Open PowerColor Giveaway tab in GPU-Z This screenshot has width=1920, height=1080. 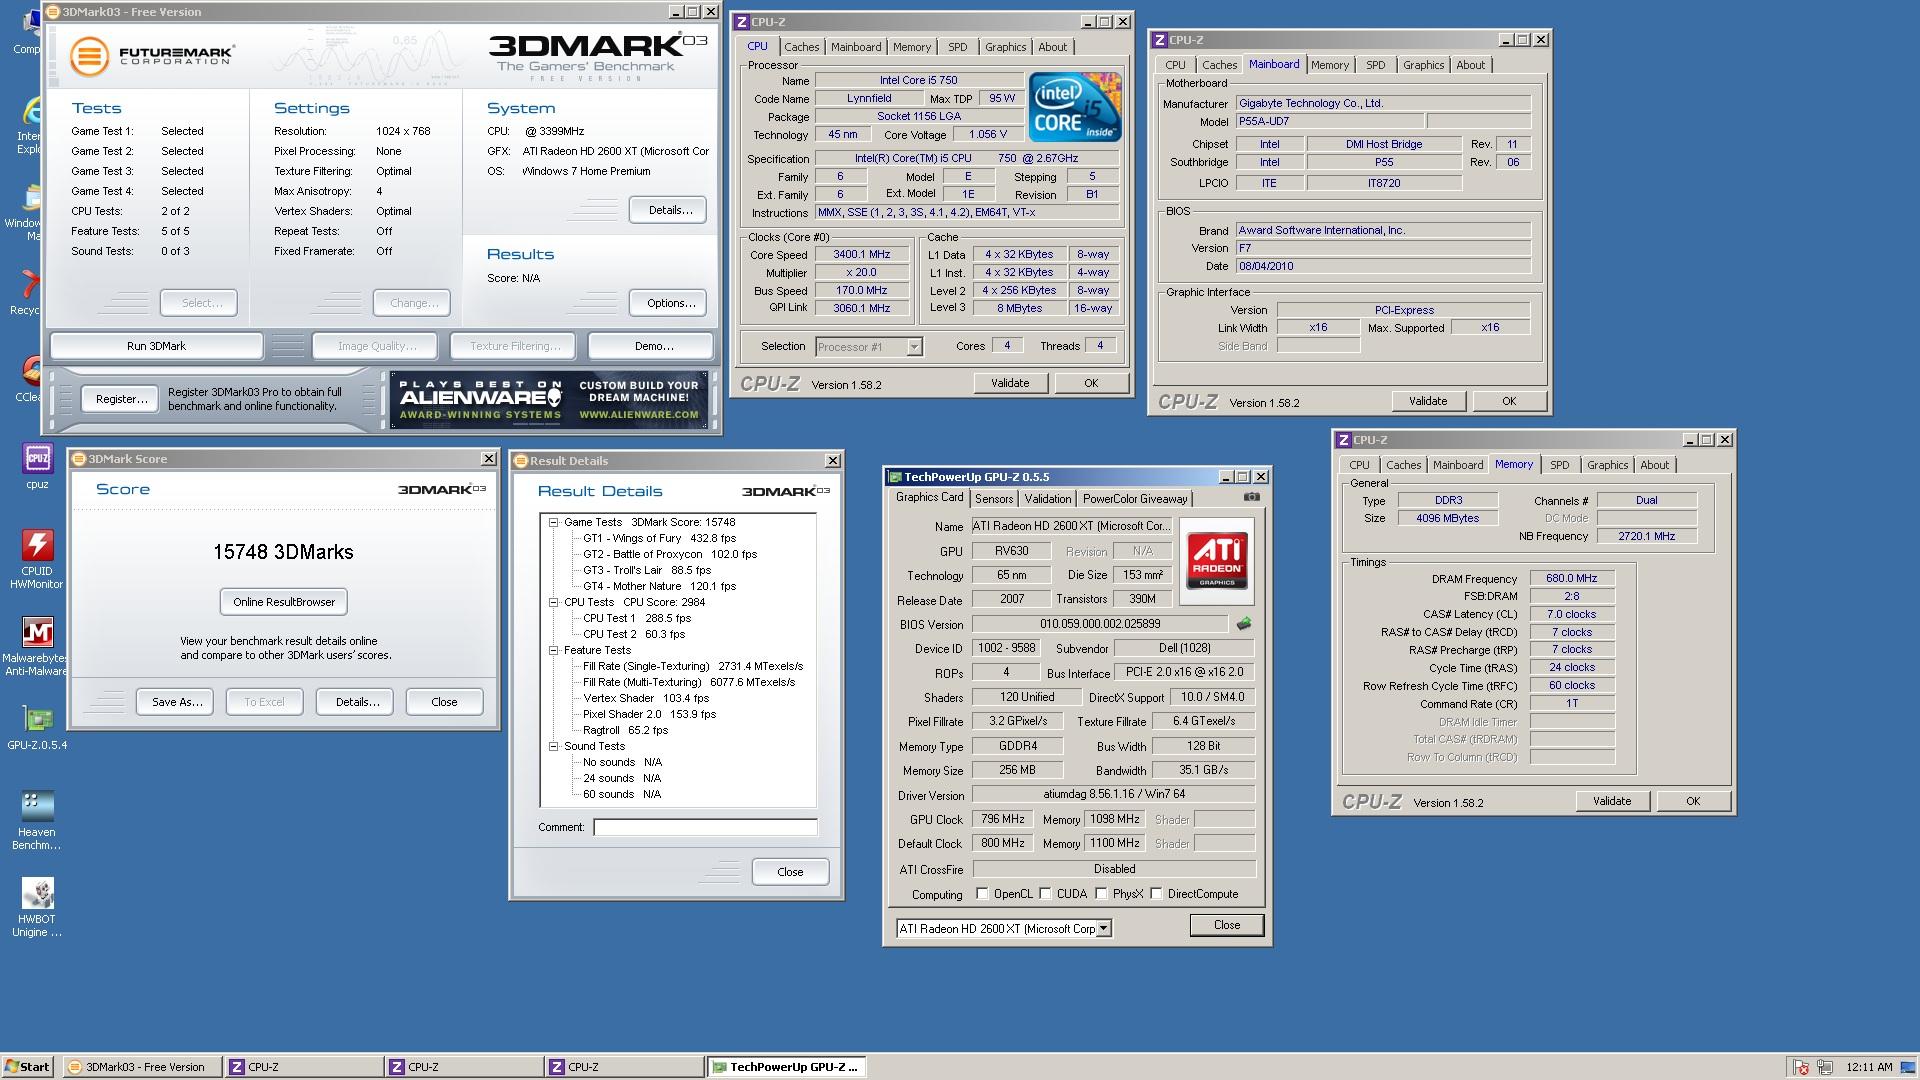pos(1135,499)
